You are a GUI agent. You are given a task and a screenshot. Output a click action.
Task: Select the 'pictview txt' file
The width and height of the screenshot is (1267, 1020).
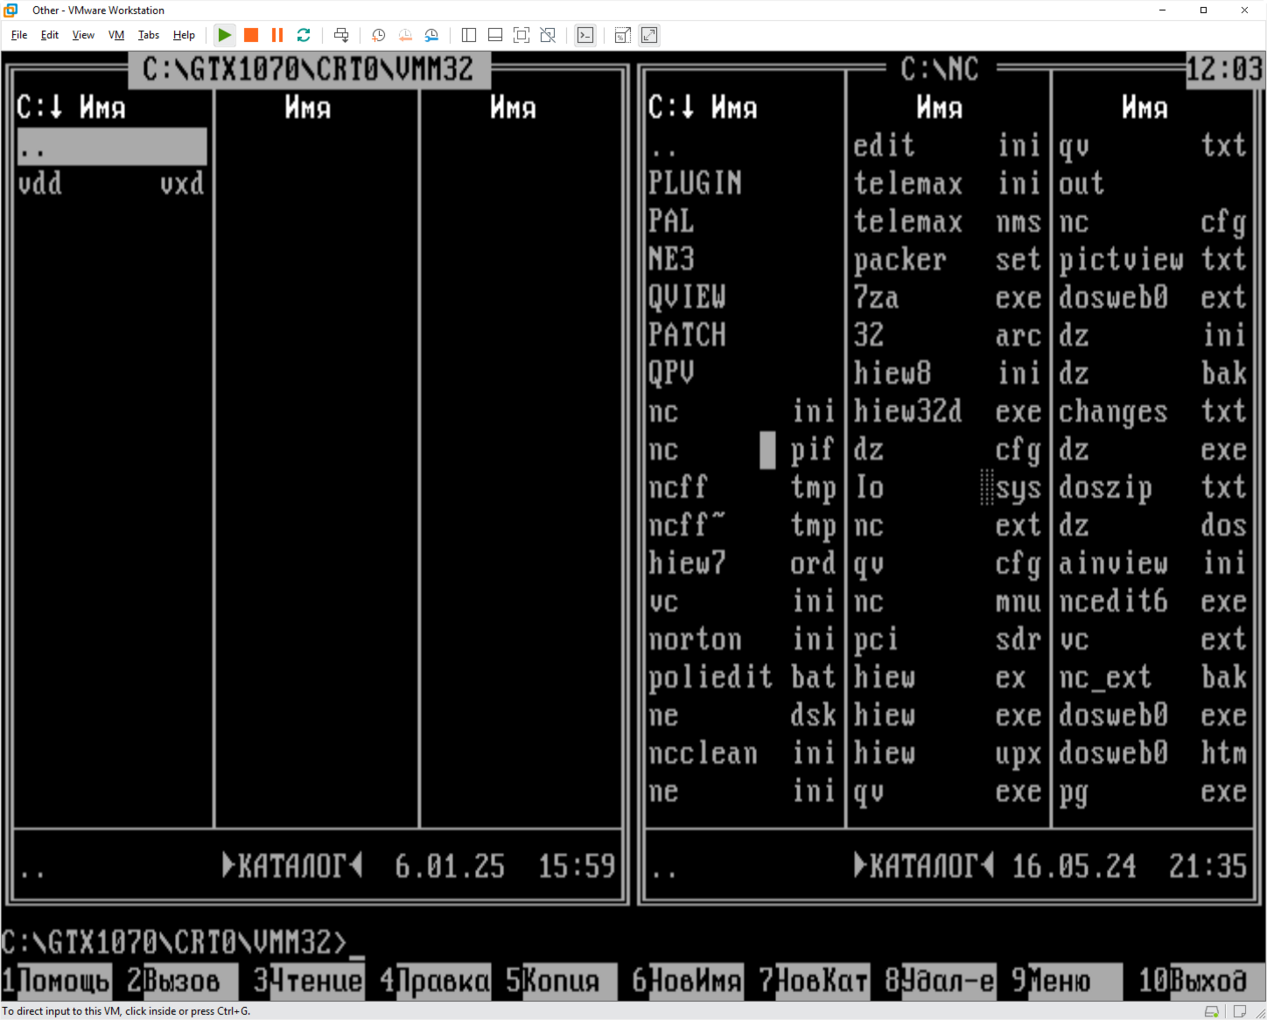[1153, 260]
